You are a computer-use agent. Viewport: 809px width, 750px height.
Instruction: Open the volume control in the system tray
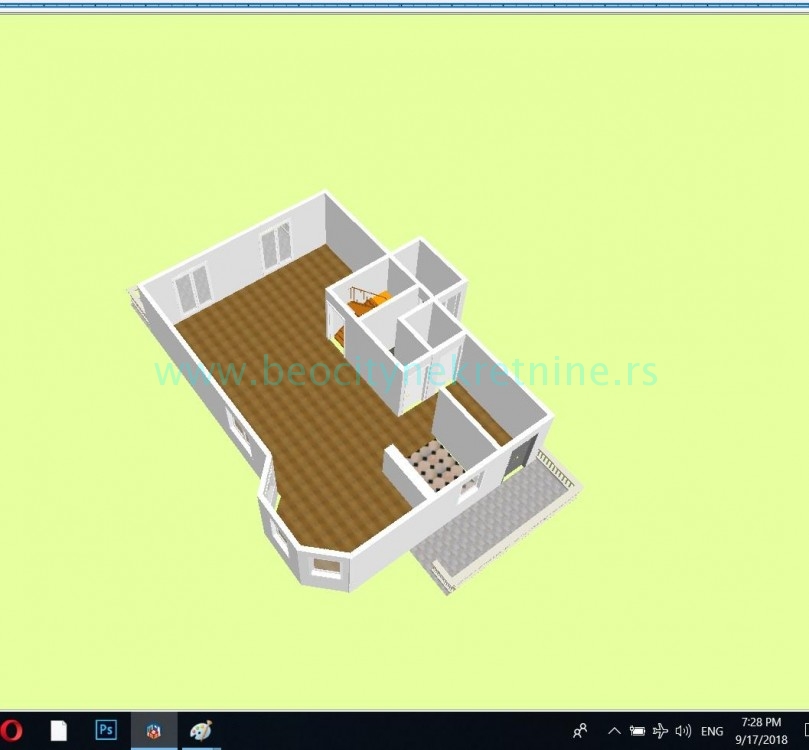pyautogui.click(x=682, y=731)
